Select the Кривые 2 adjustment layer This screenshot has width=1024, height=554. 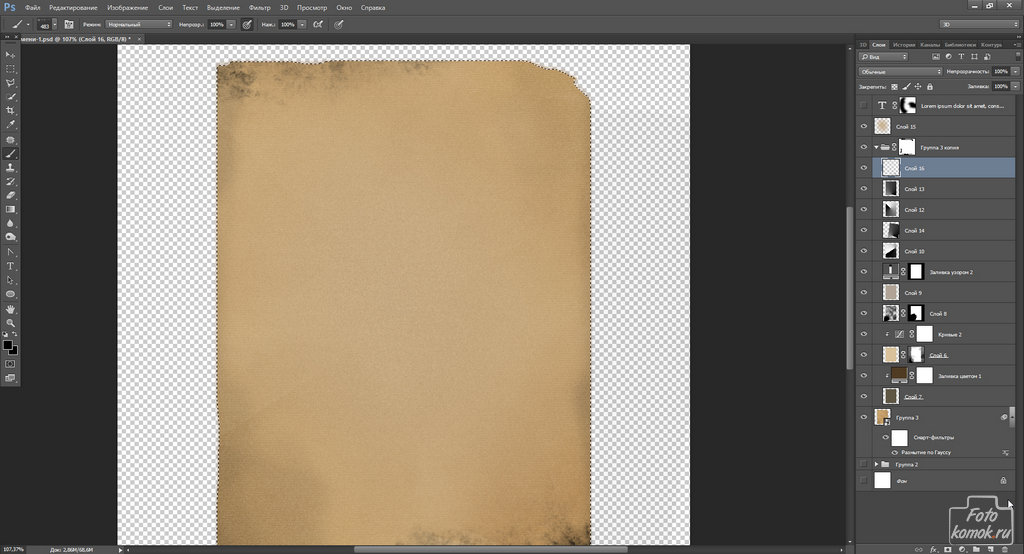950,334
